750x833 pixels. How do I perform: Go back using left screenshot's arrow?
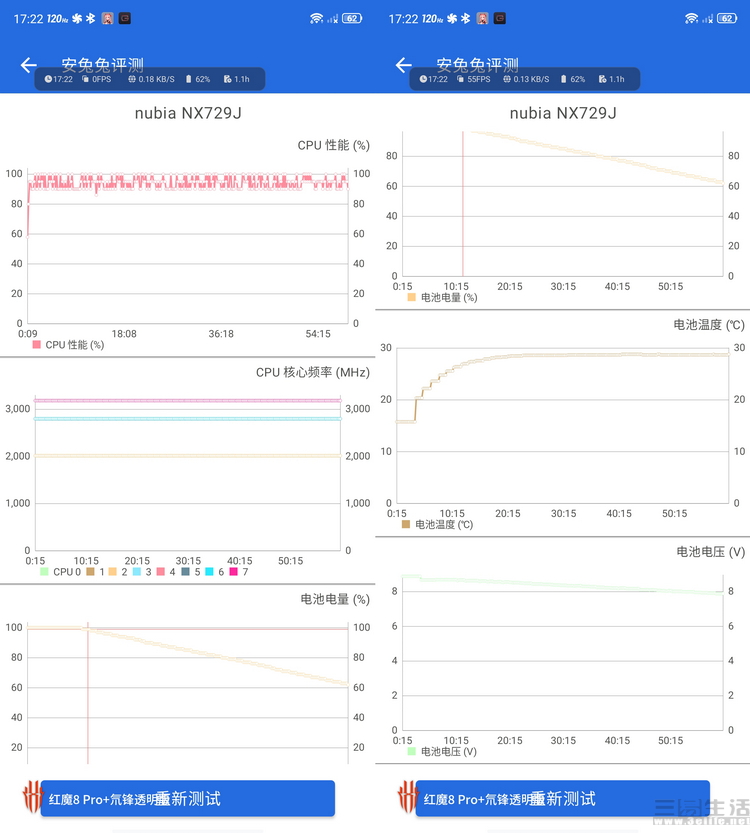point(29,65)
